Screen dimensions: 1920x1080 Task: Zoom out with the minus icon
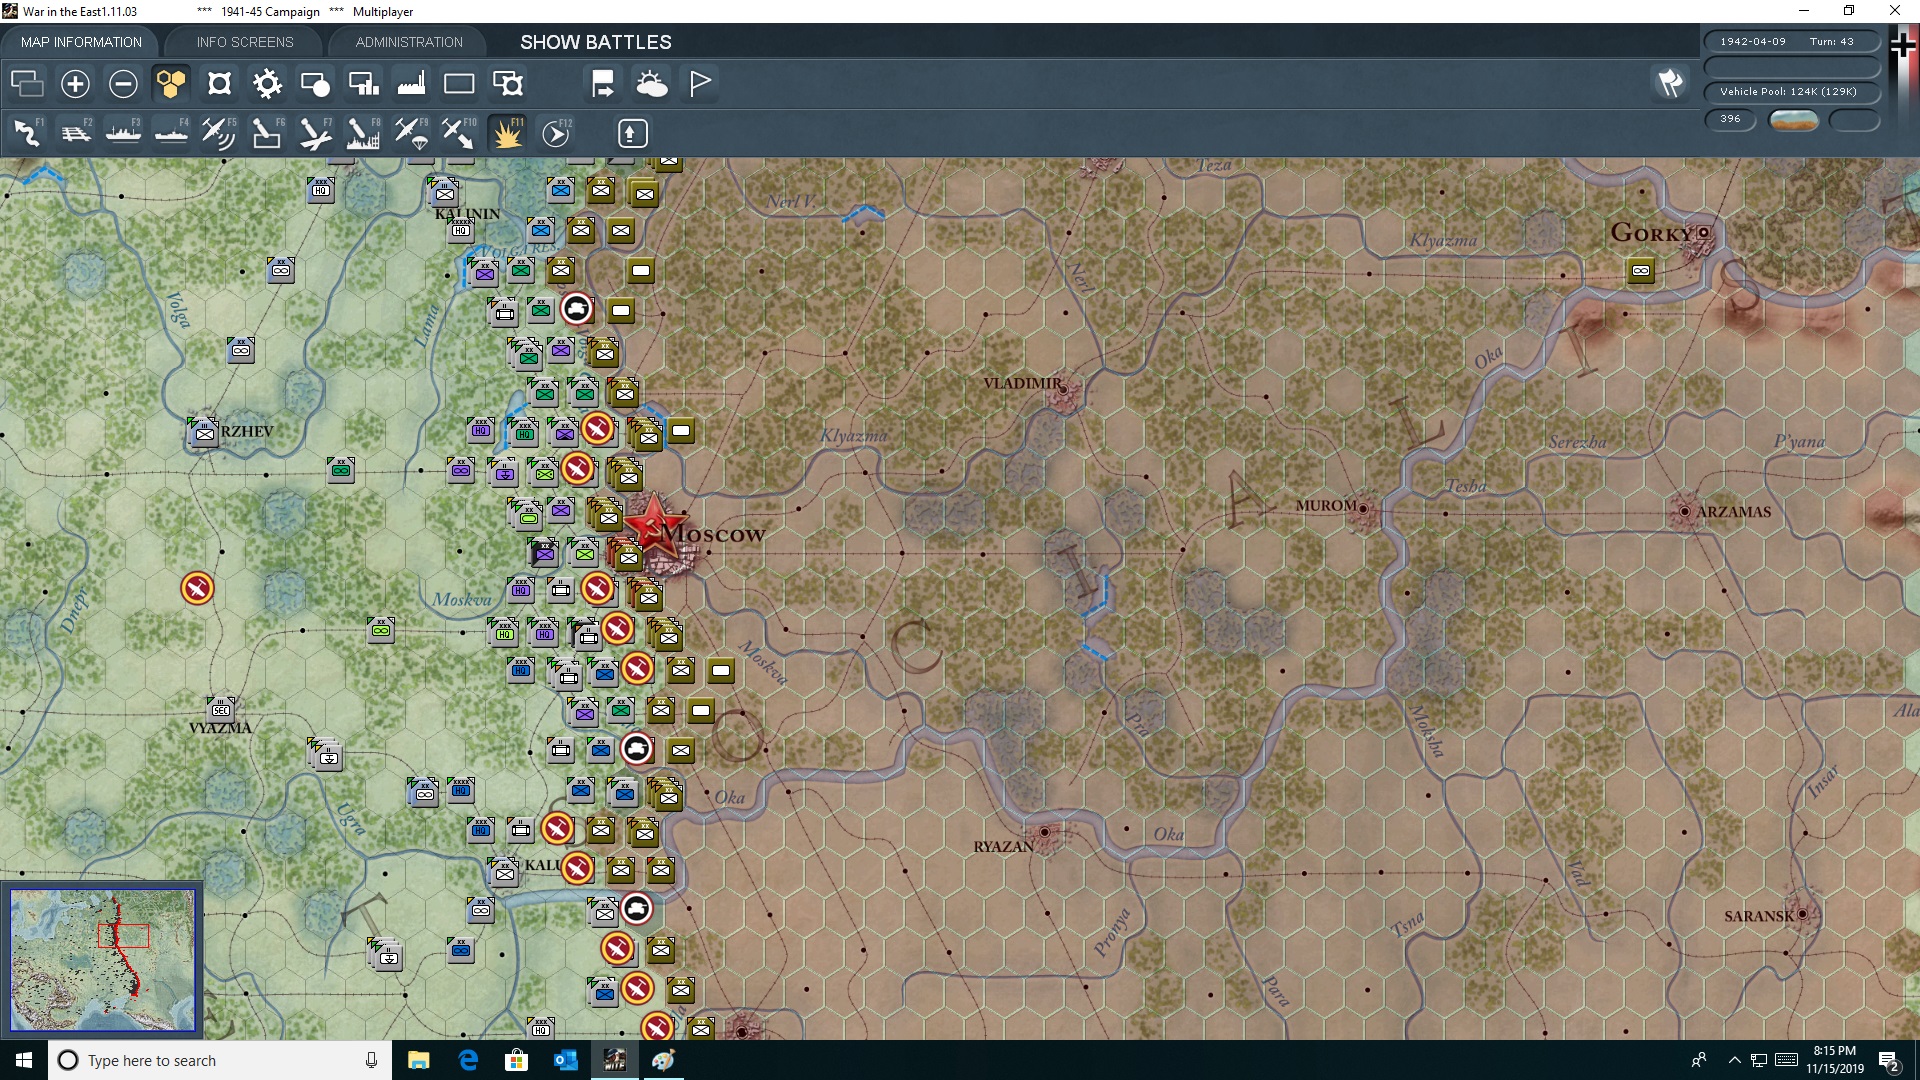click(123, 84)
